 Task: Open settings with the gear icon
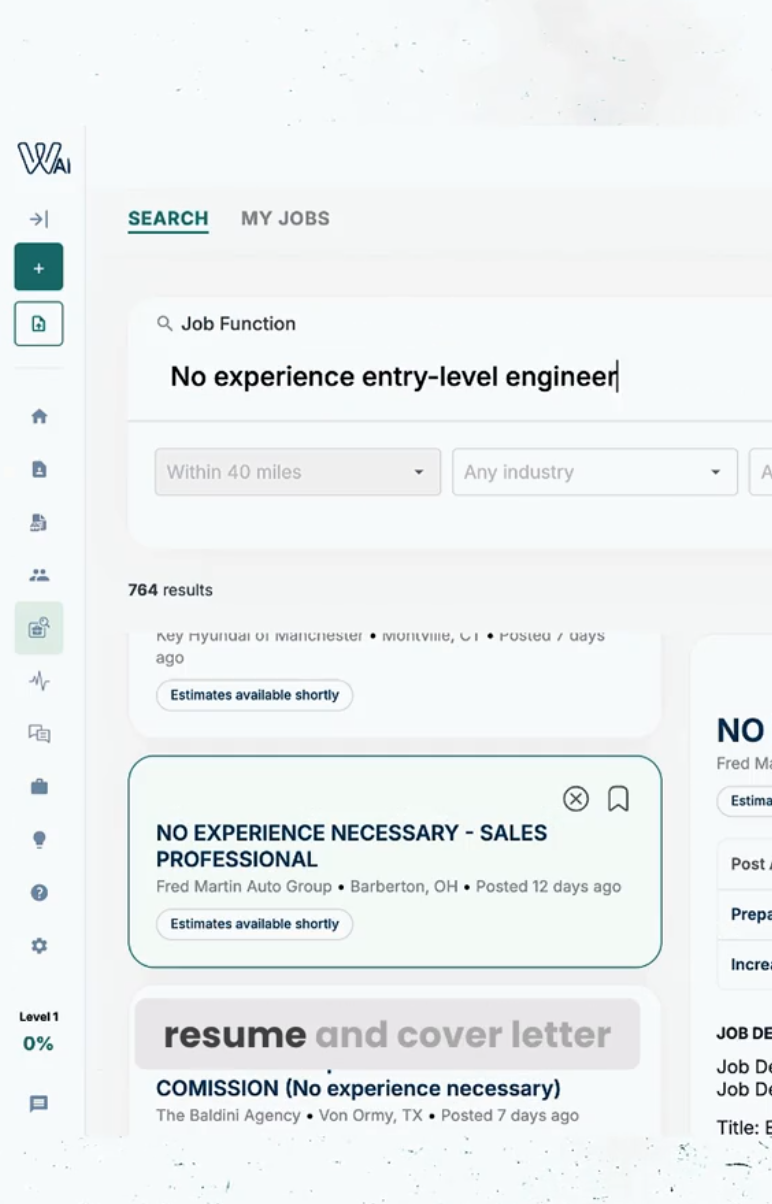pos(38,944)
